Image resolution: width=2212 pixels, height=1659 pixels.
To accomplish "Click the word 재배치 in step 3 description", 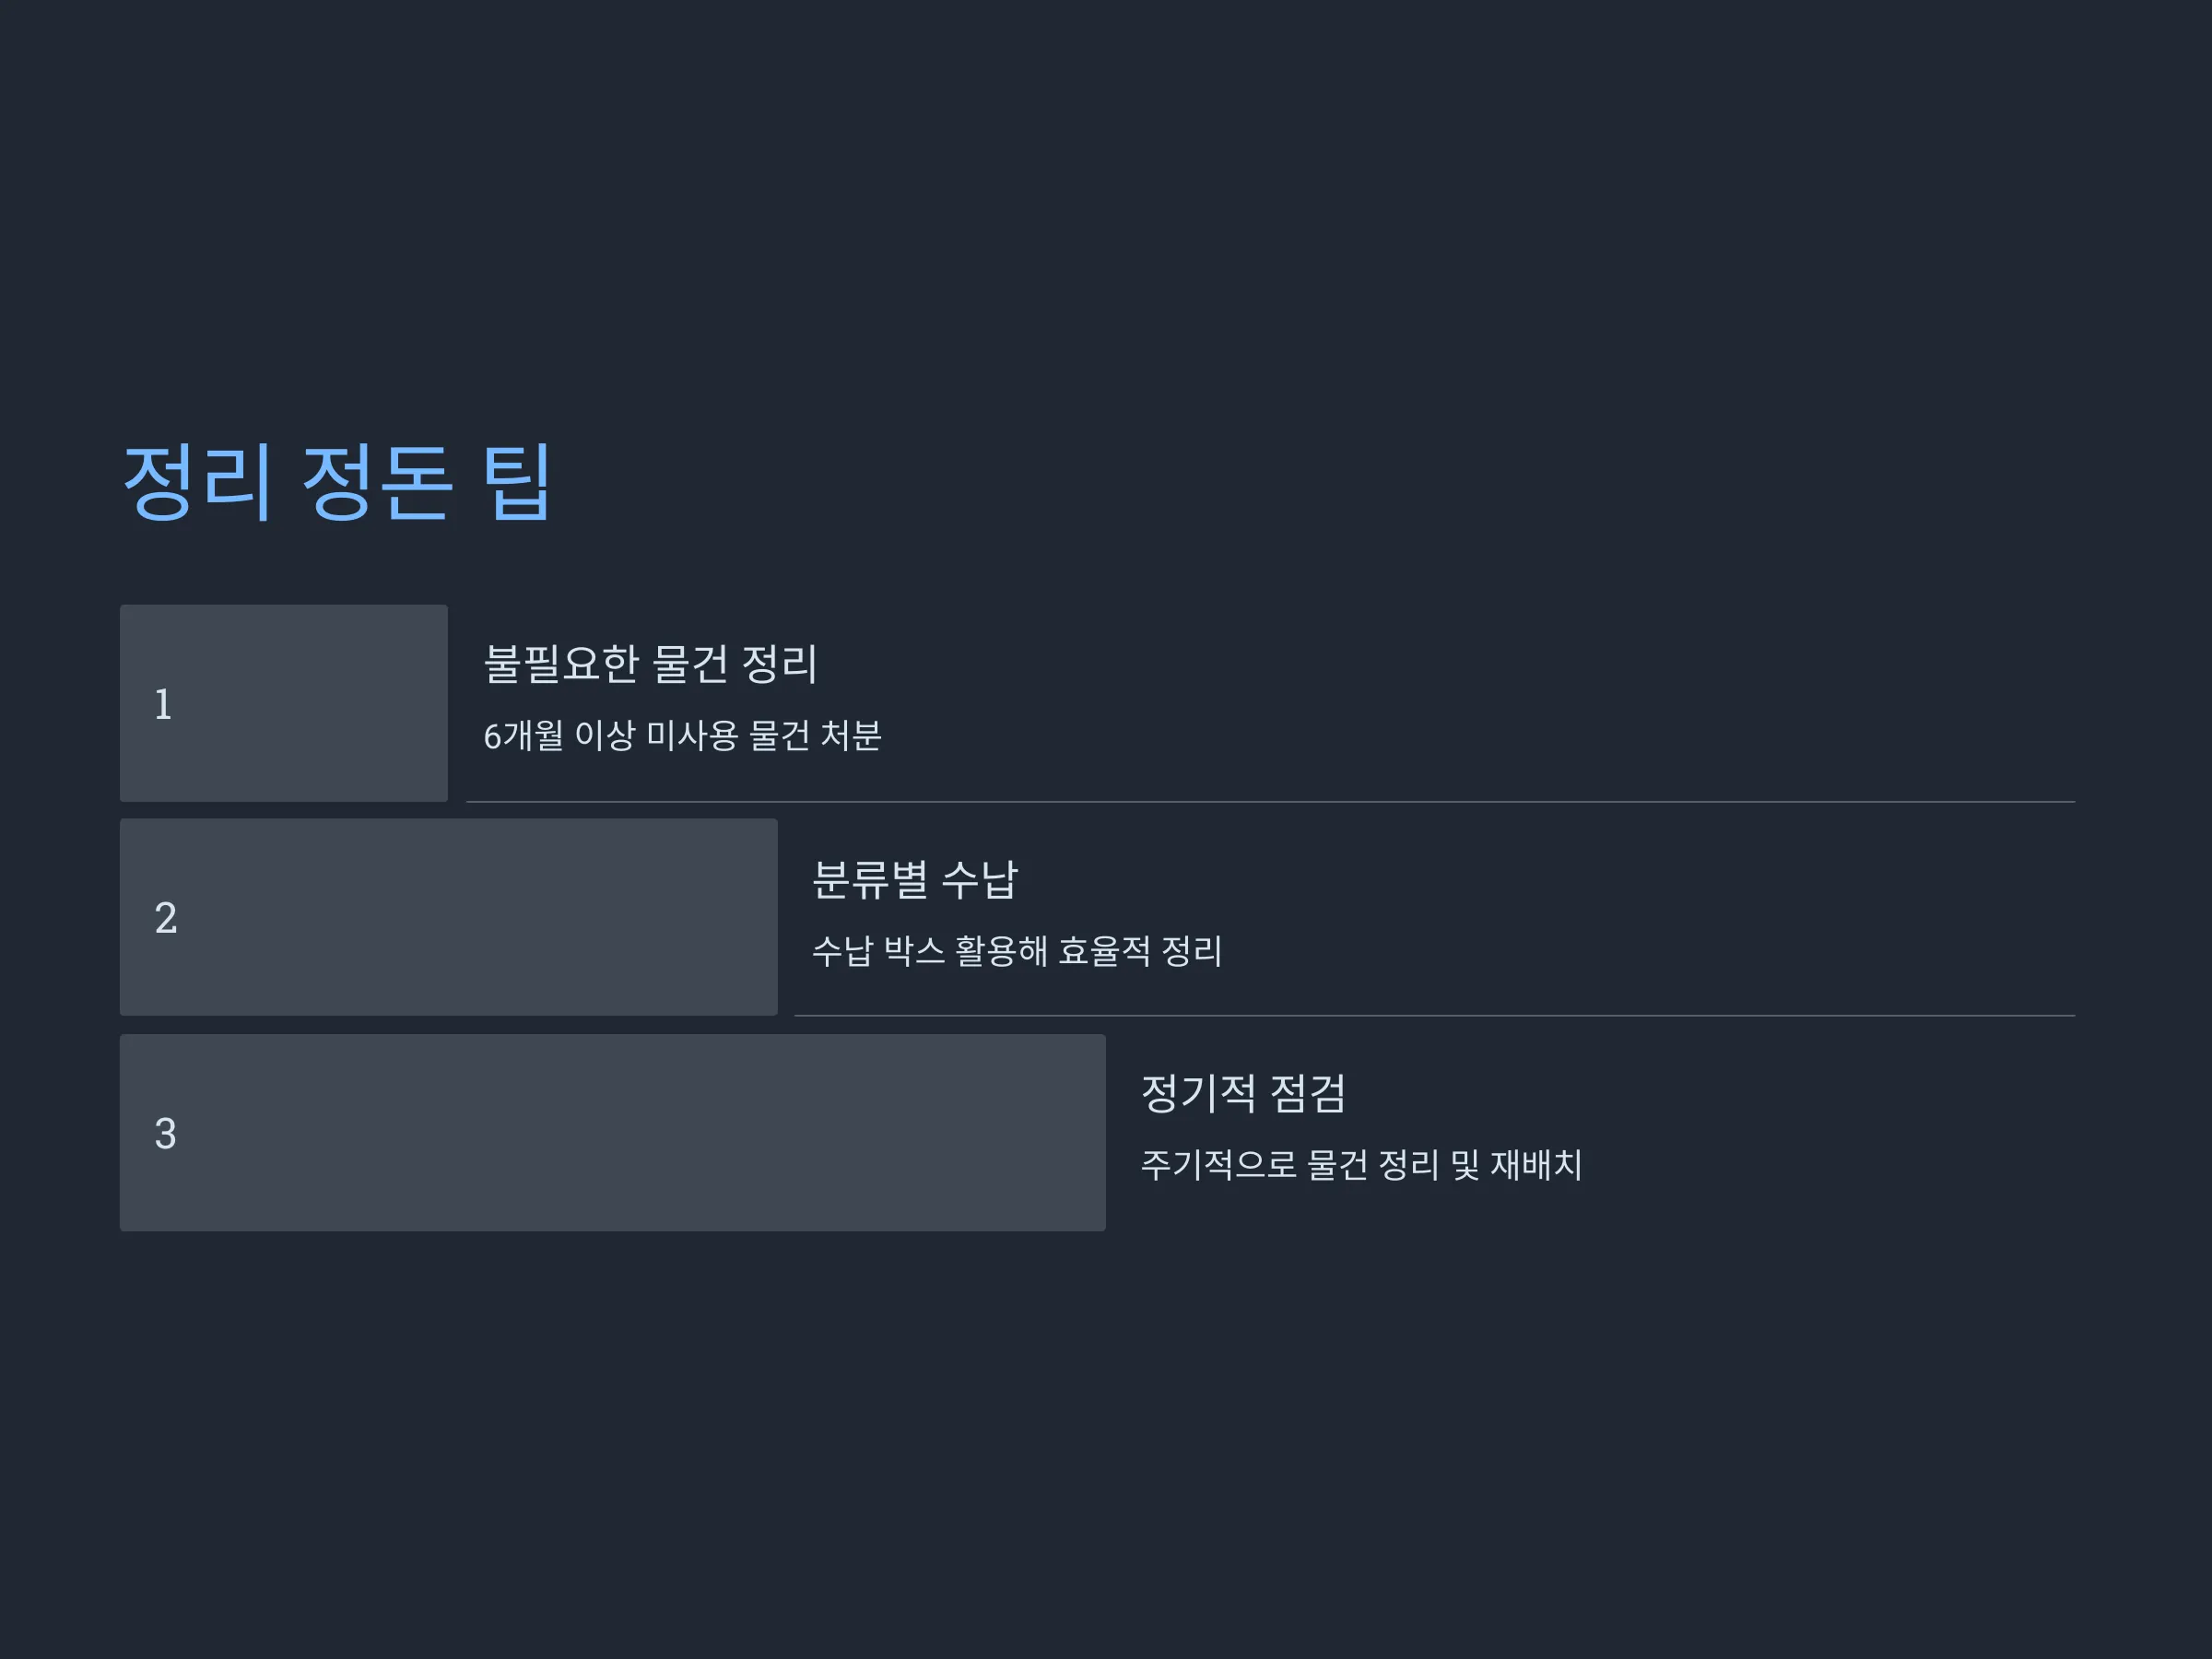I will tap(1537, 1164).
